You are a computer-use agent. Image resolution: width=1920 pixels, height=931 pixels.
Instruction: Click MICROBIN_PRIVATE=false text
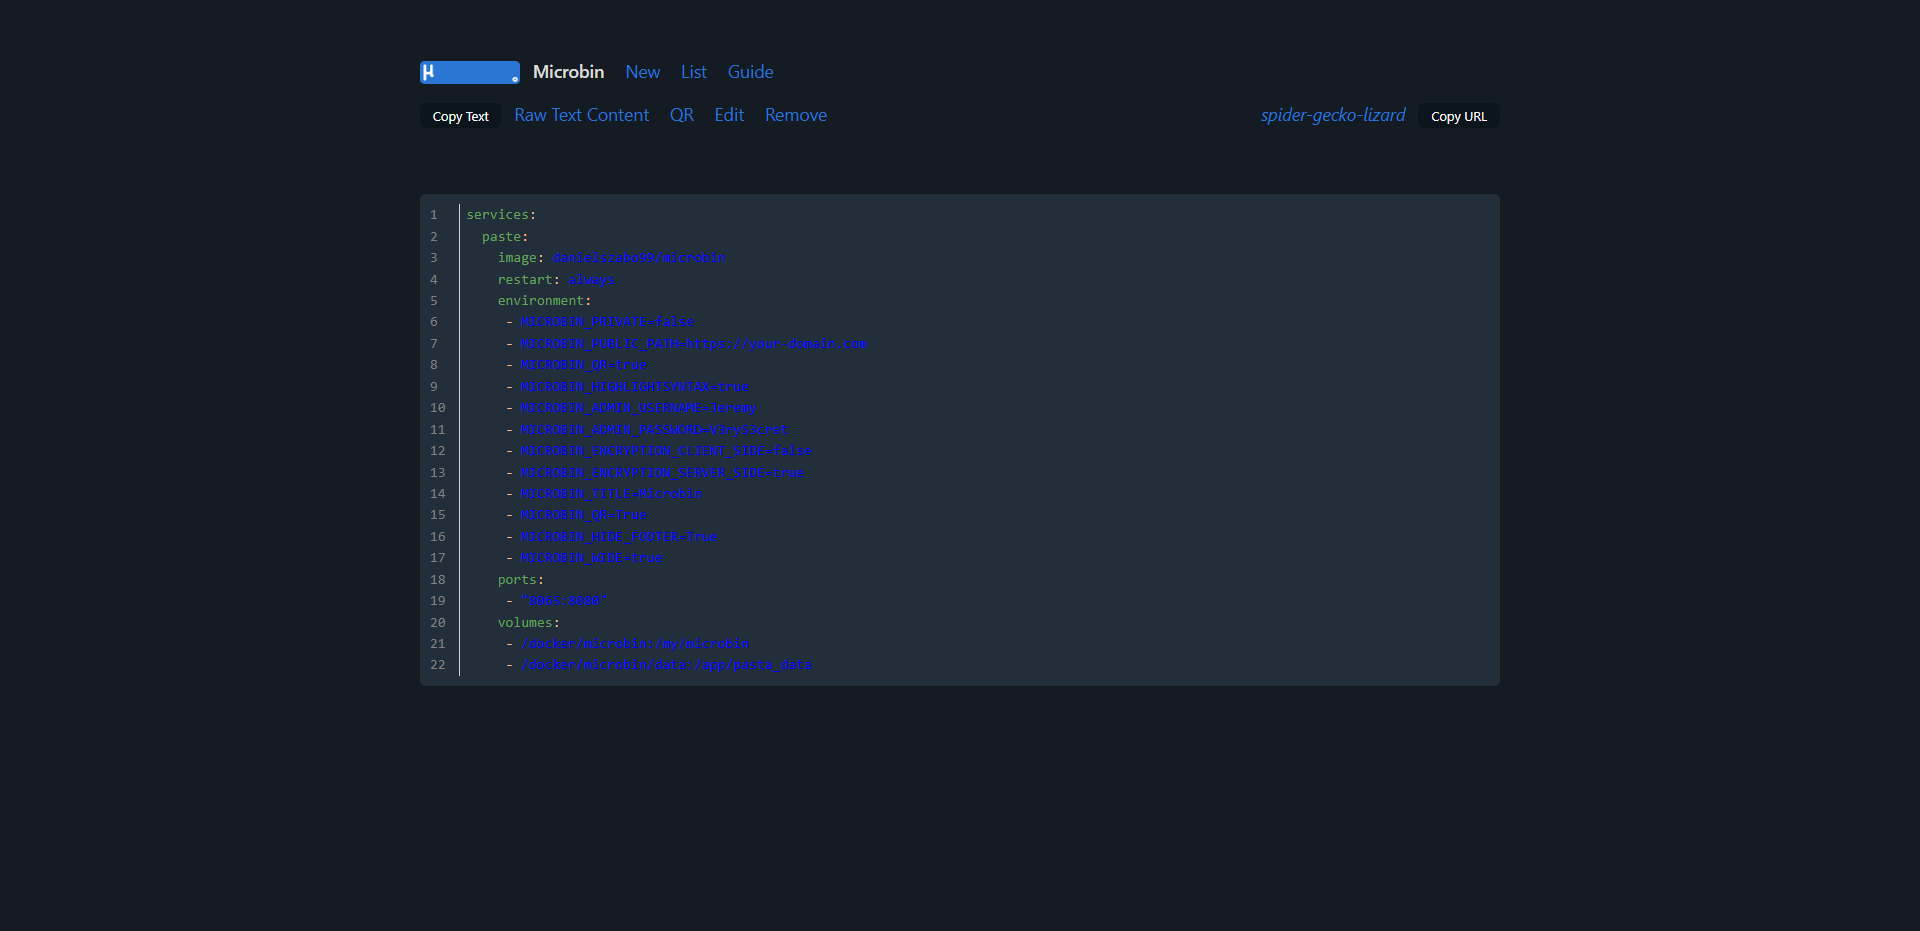coord(607,322)
